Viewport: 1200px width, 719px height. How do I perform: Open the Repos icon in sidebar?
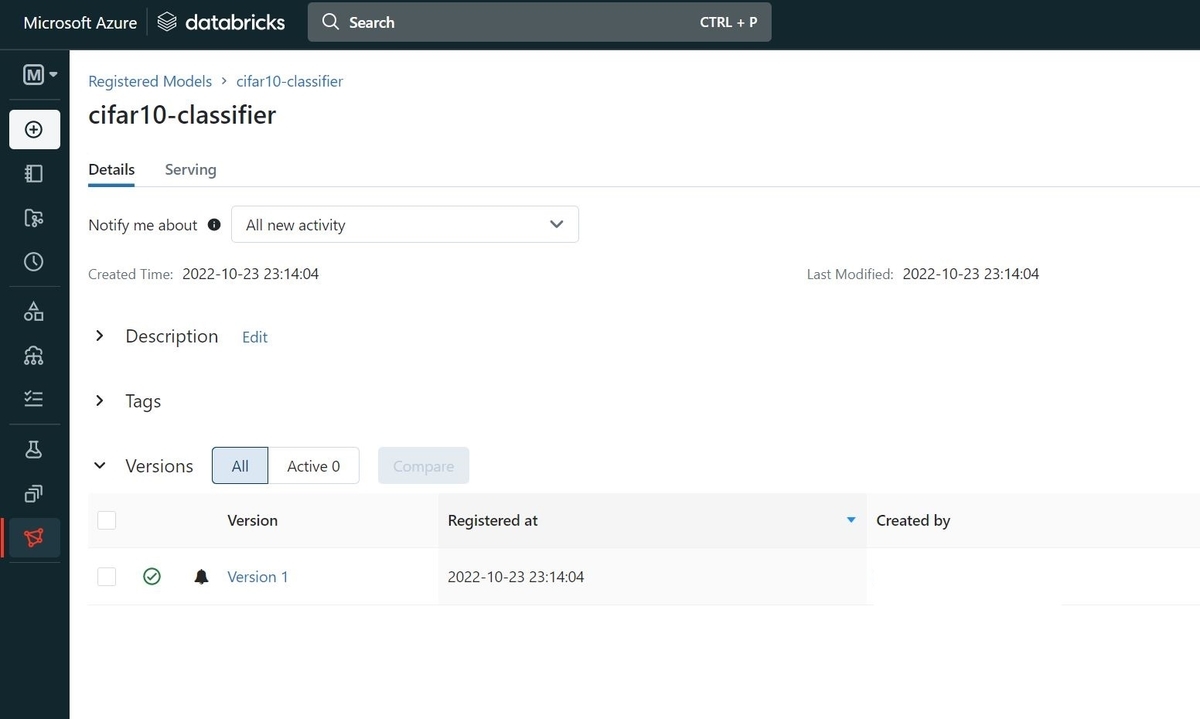click(34, 218)
